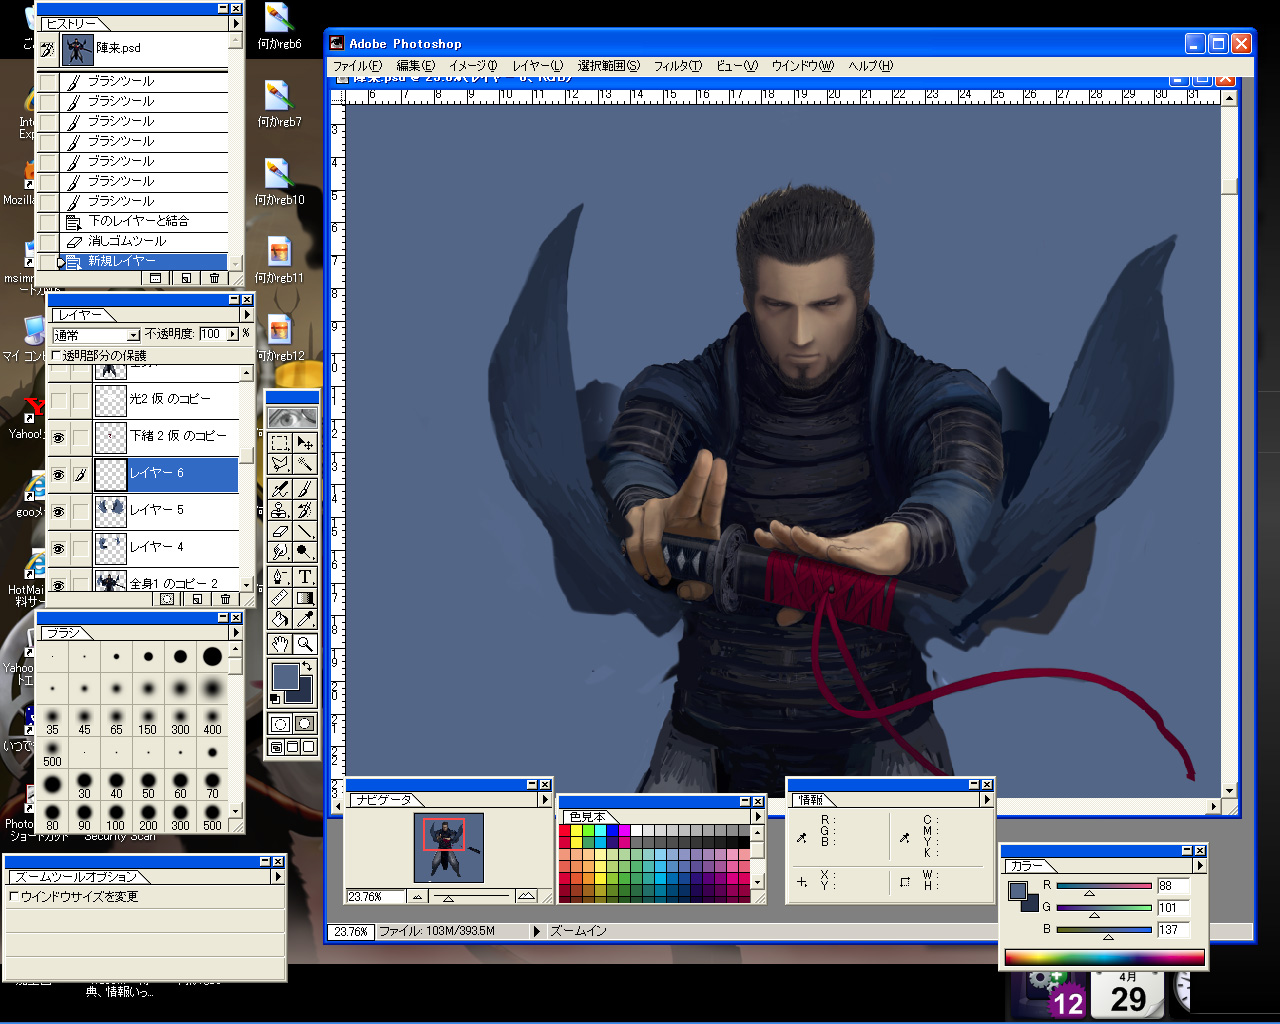This screenshot has width=1280, height=1024.
Task: Open the ファイル(F) menu
Action: [357, 66]
